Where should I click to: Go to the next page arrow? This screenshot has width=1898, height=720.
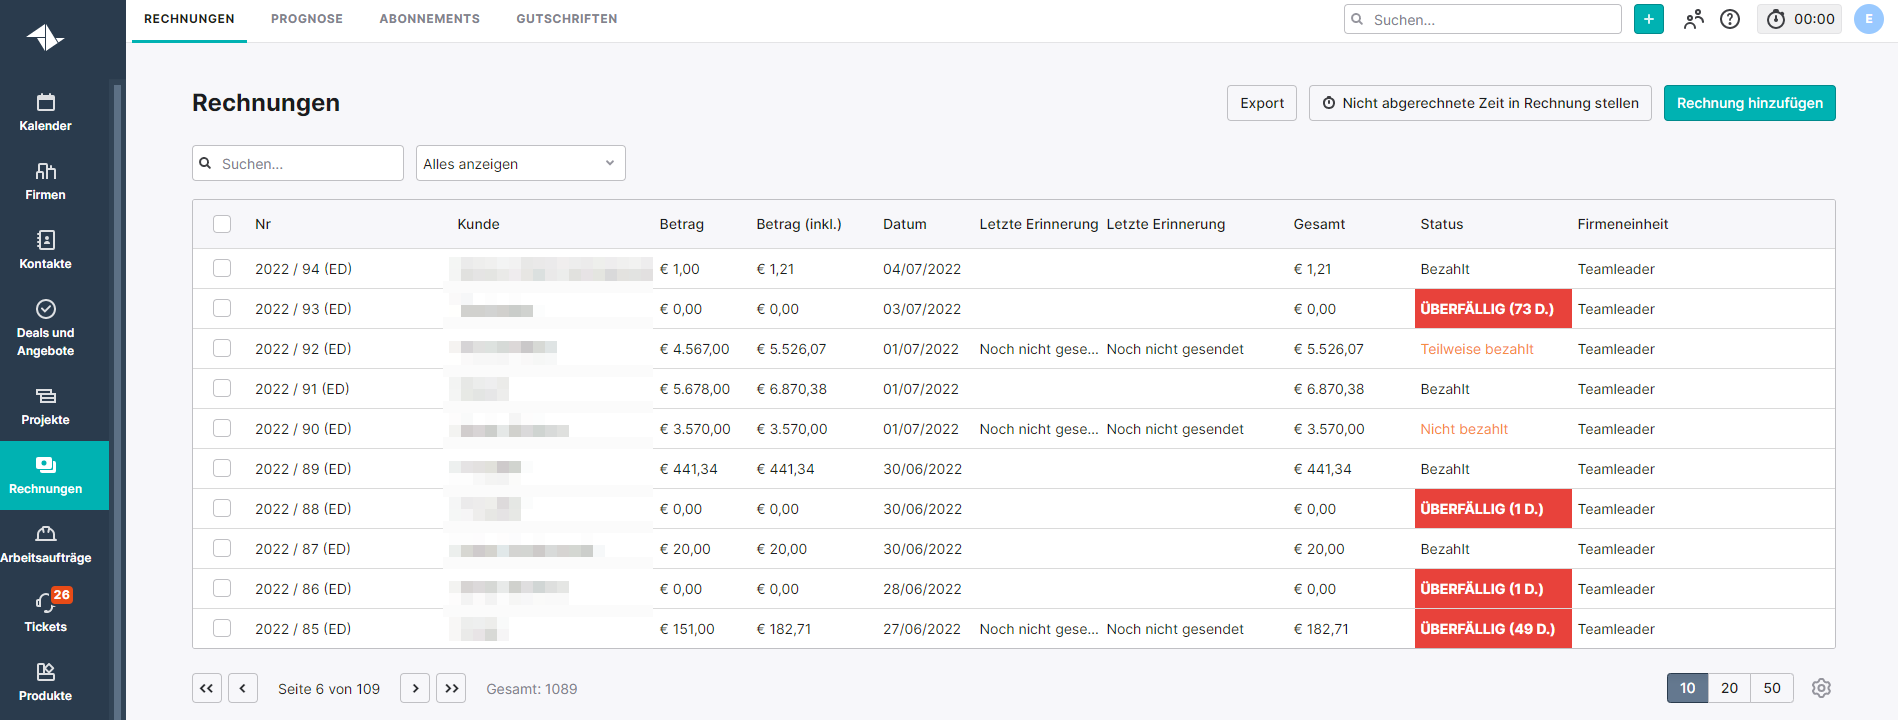click(415, 688)
